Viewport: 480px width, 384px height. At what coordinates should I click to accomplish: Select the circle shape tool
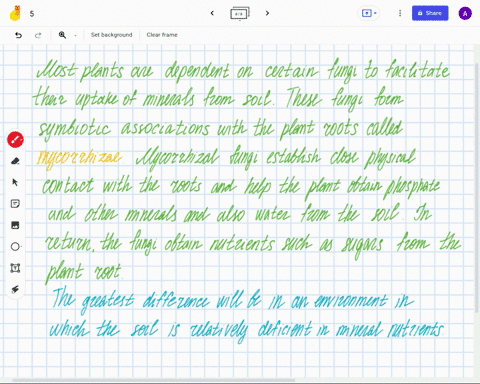[x=15, y=247]
